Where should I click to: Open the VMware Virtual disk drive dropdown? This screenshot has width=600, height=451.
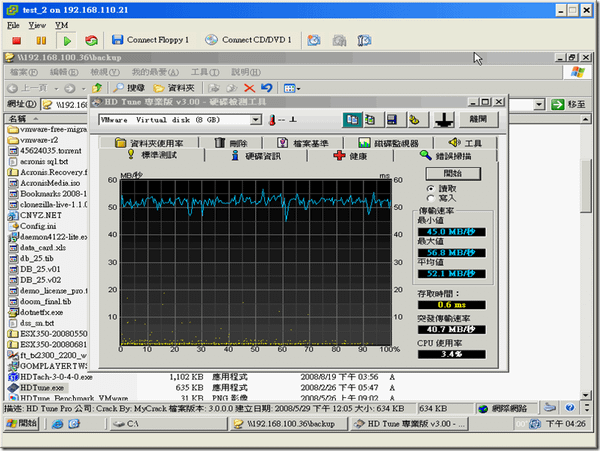click(x=256, y=120)
